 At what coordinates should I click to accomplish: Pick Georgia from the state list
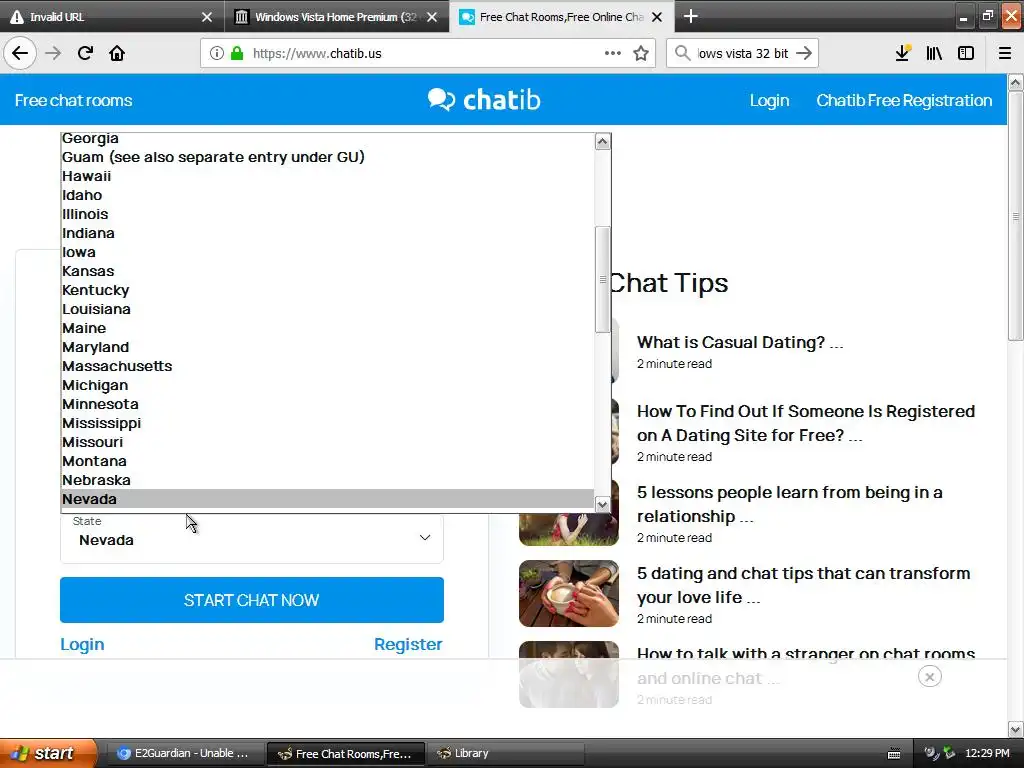(327, 138)
